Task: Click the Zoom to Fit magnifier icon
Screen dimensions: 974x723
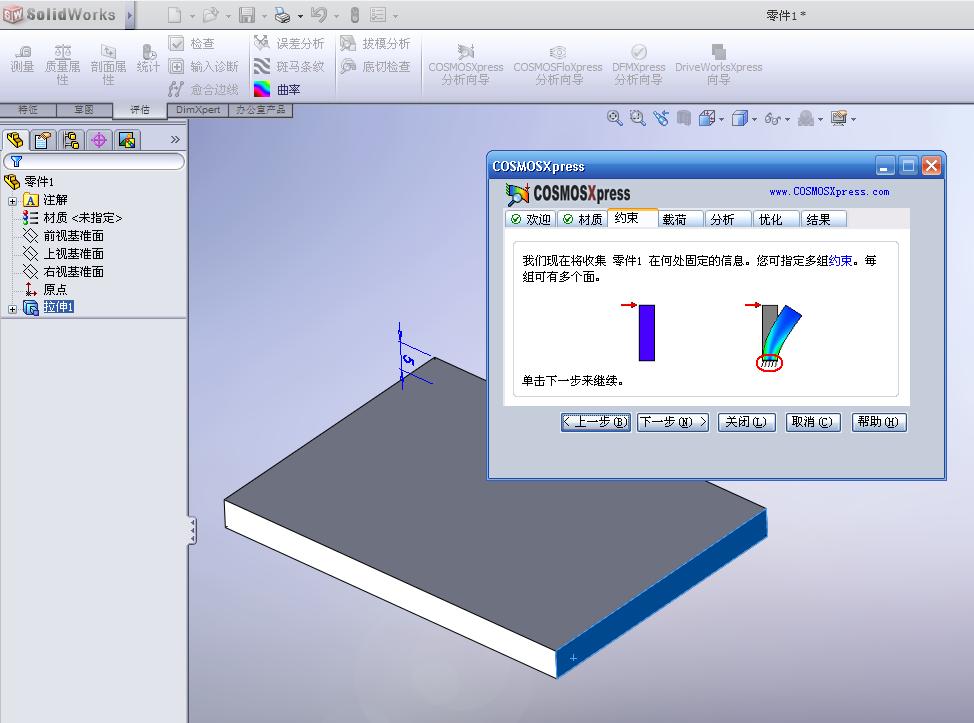Action: (614, 118)
